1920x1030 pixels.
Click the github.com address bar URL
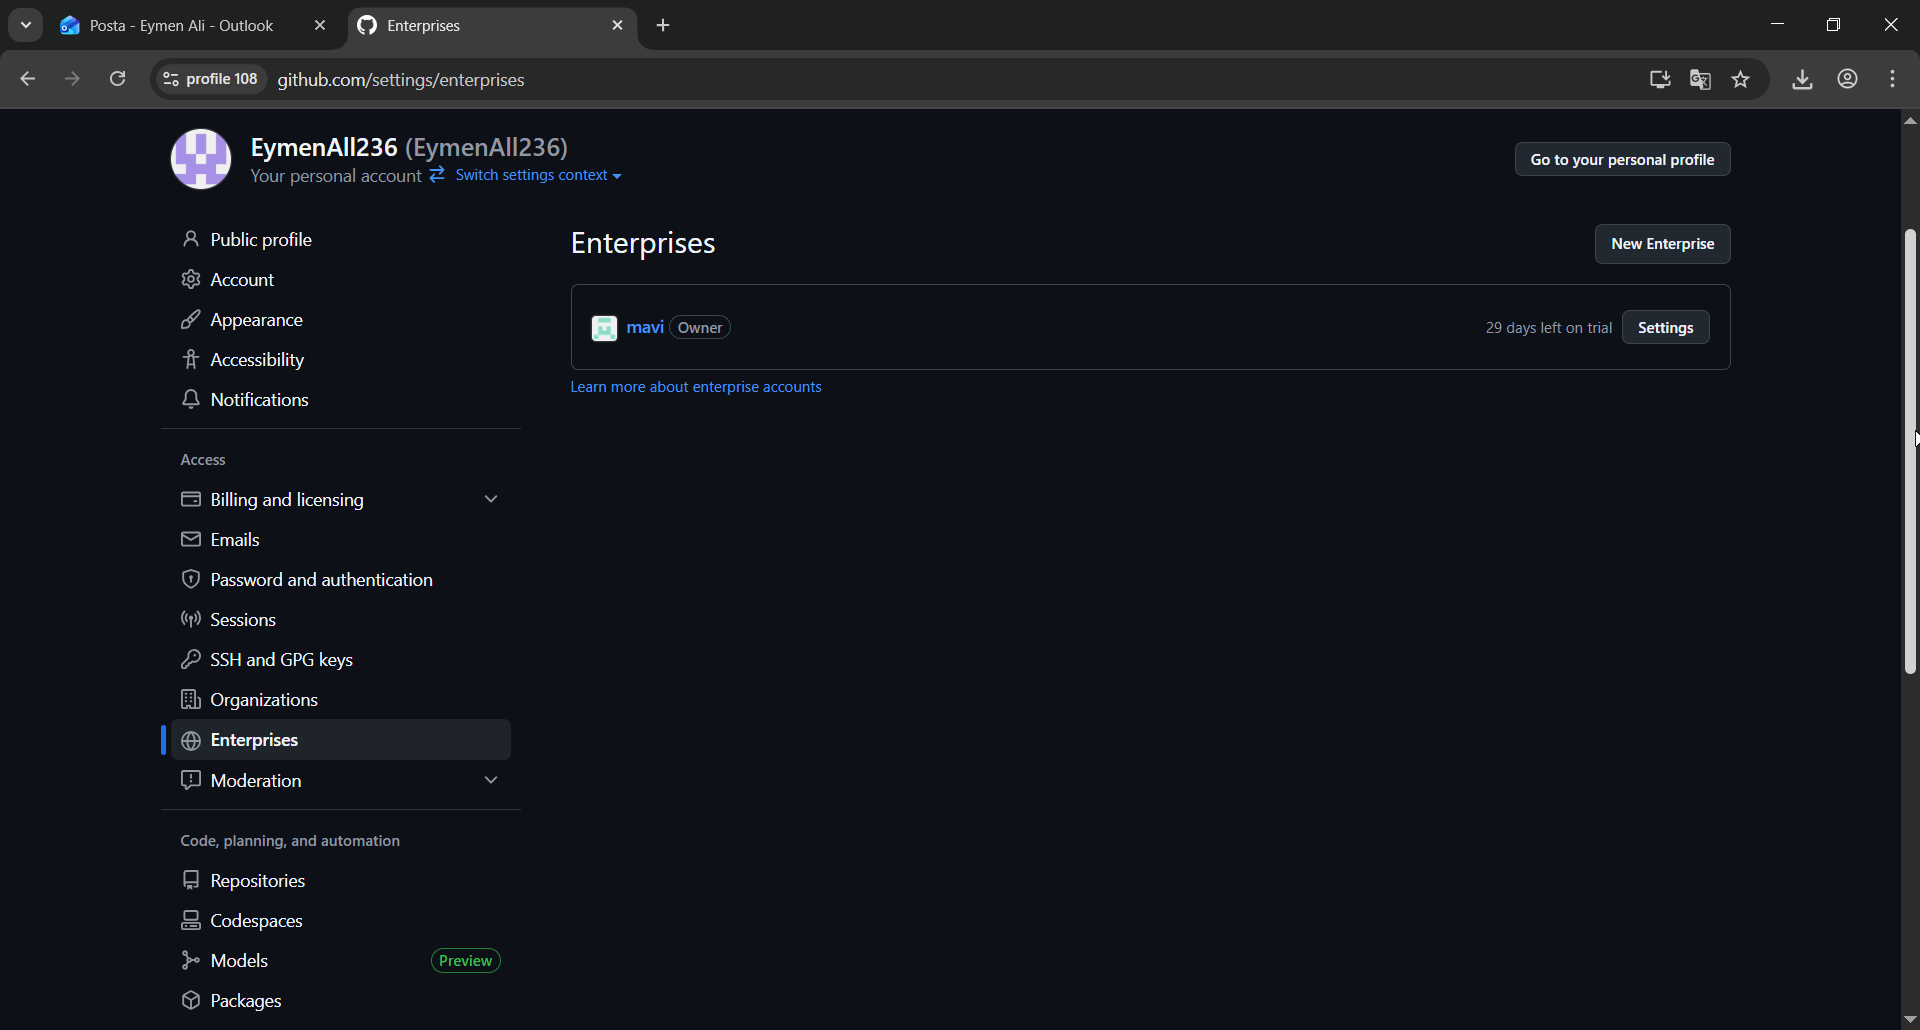click(x=401, y=80)
